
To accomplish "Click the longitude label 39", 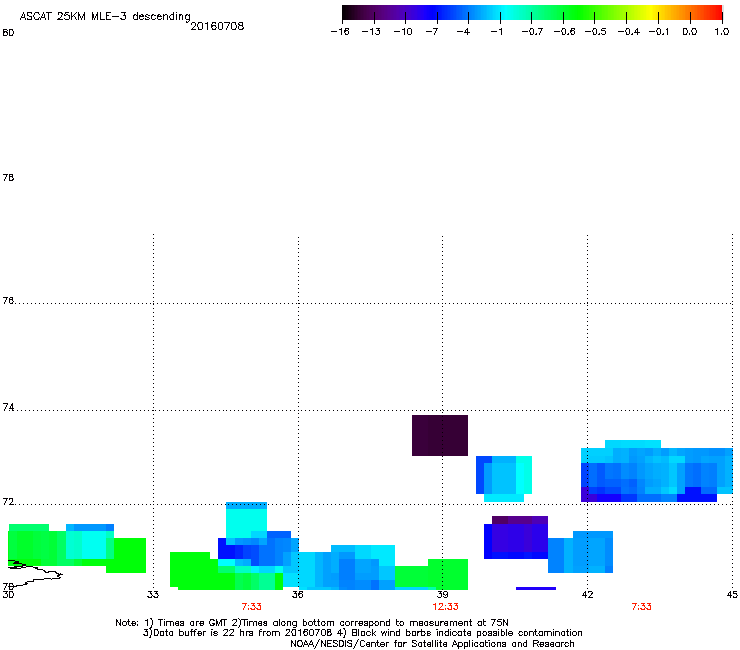I will 442,595.
